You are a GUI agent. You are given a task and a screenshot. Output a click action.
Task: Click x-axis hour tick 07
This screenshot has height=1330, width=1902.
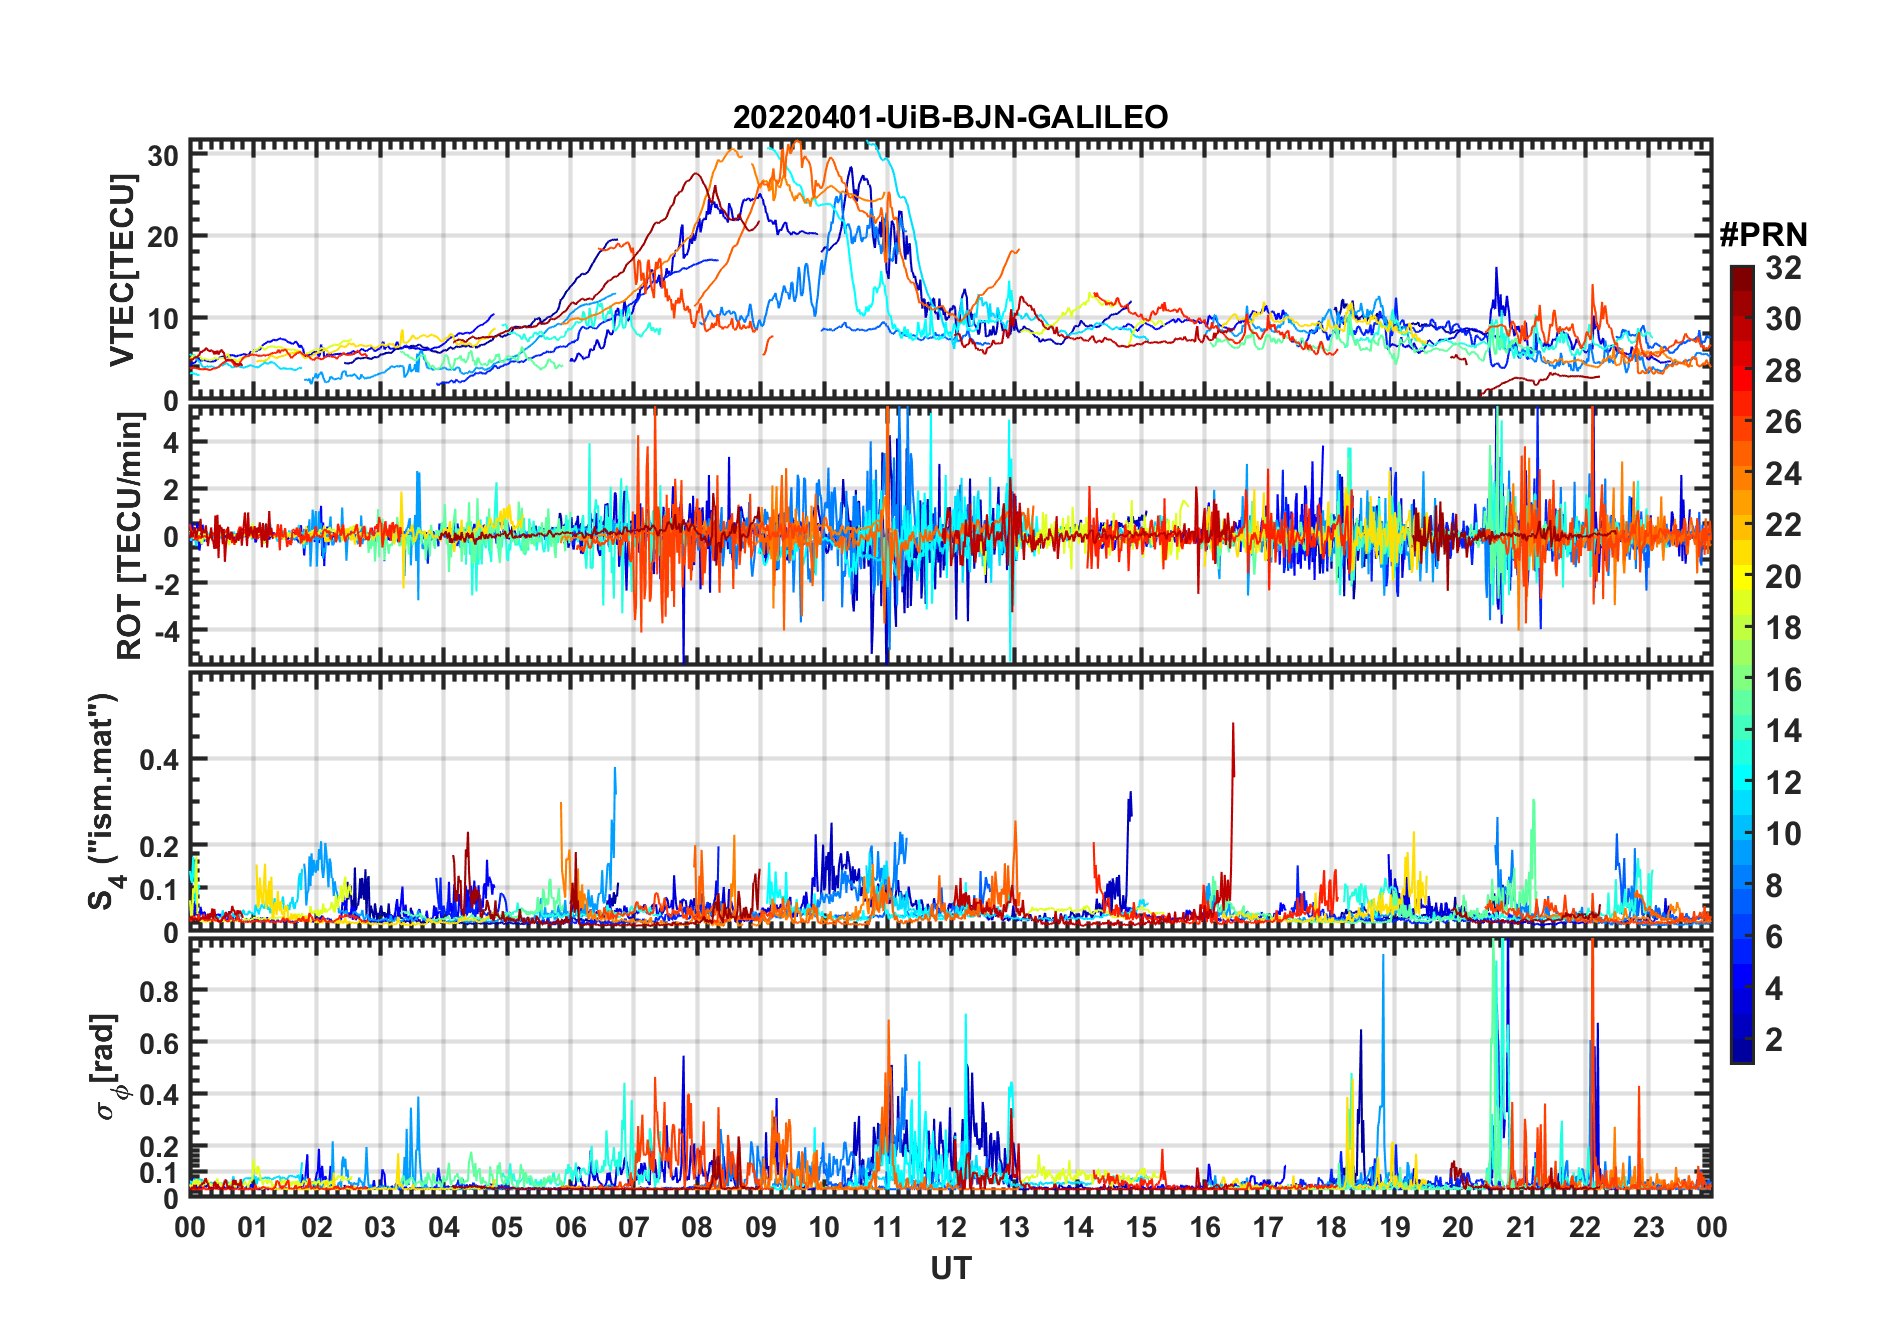[634, 1227]
